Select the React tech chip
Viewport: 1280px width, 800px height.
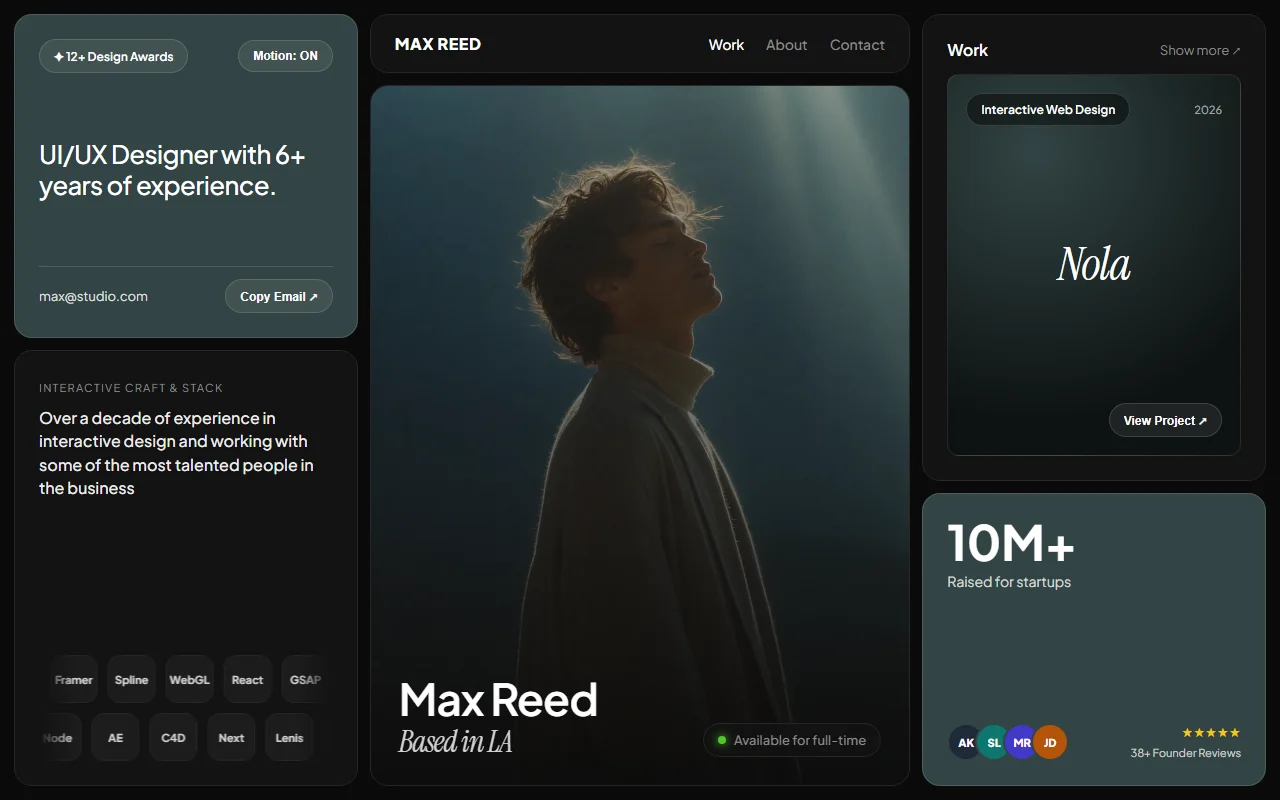[247, 680]
